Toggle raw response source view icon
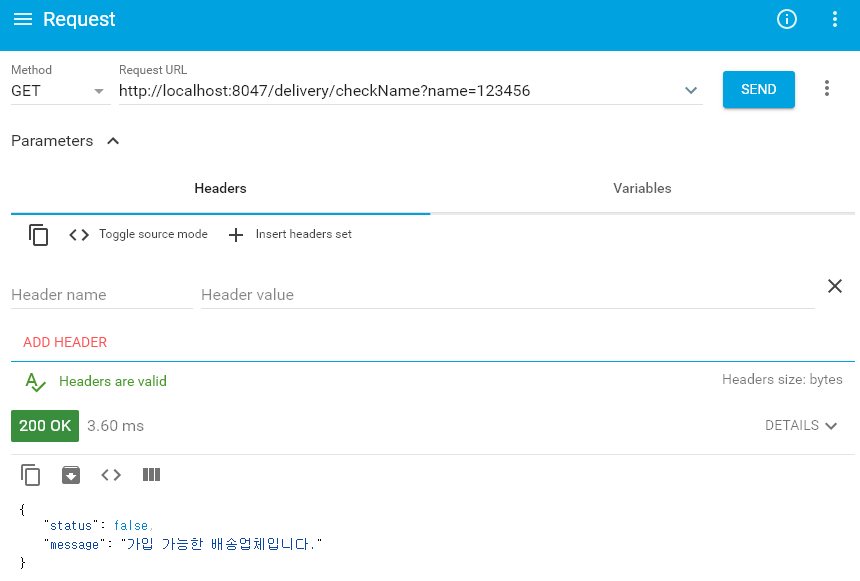The height and width of the screenshot is (581, 860). (111, 475)
